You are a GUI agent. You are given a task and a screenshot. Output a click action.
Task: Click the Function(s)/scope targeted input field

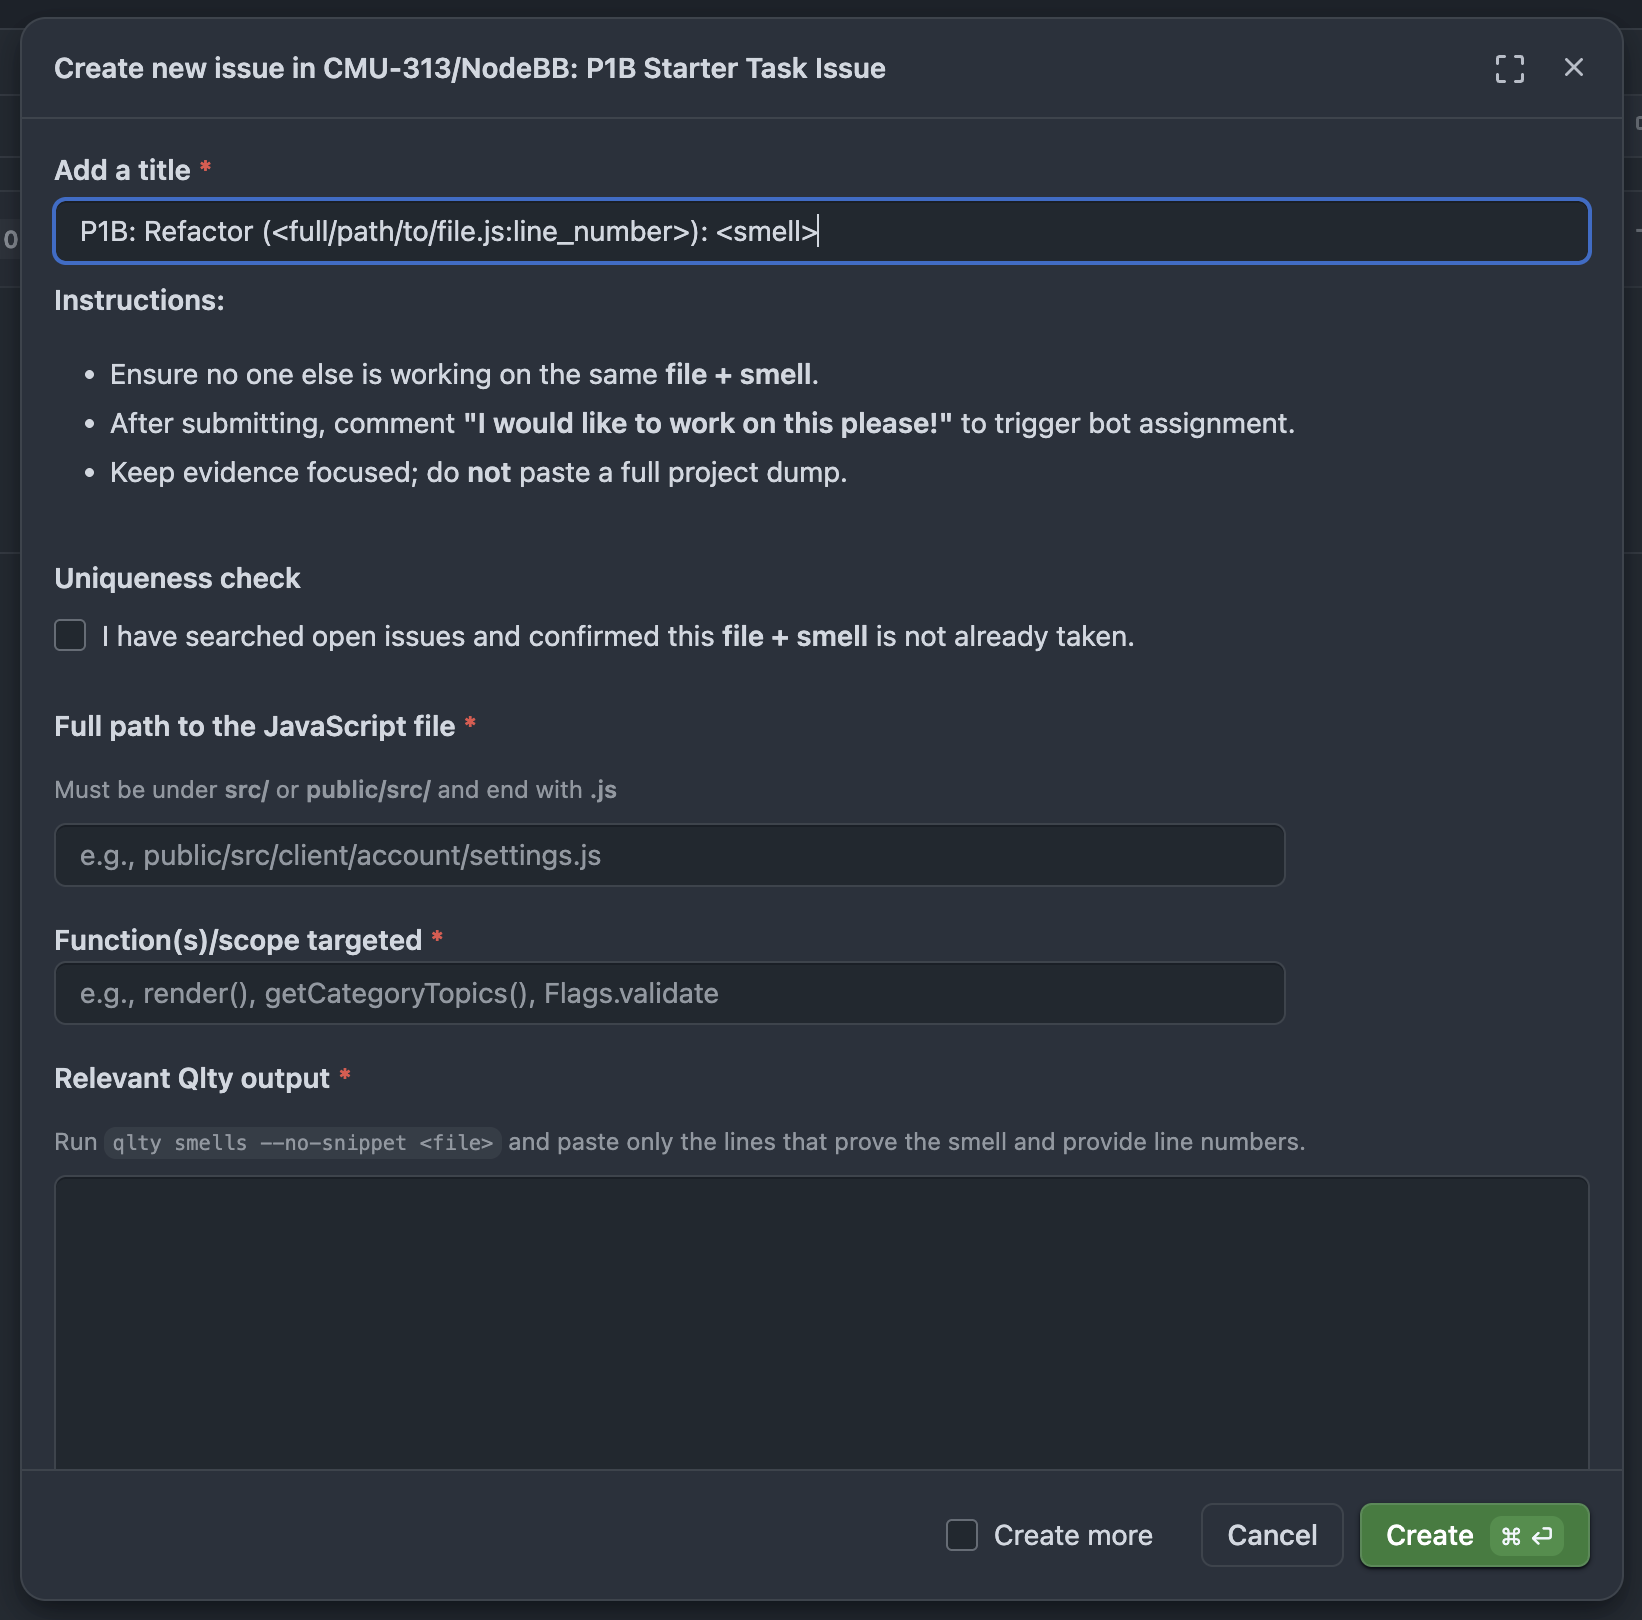pyautogui.click(x=670, y=993)
